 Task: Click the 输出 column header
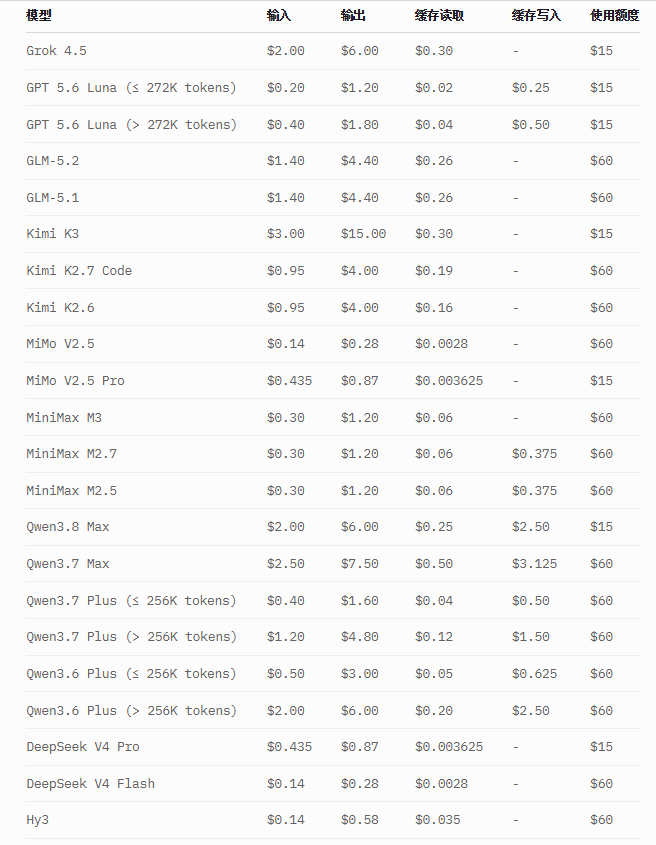coord(353,16)
